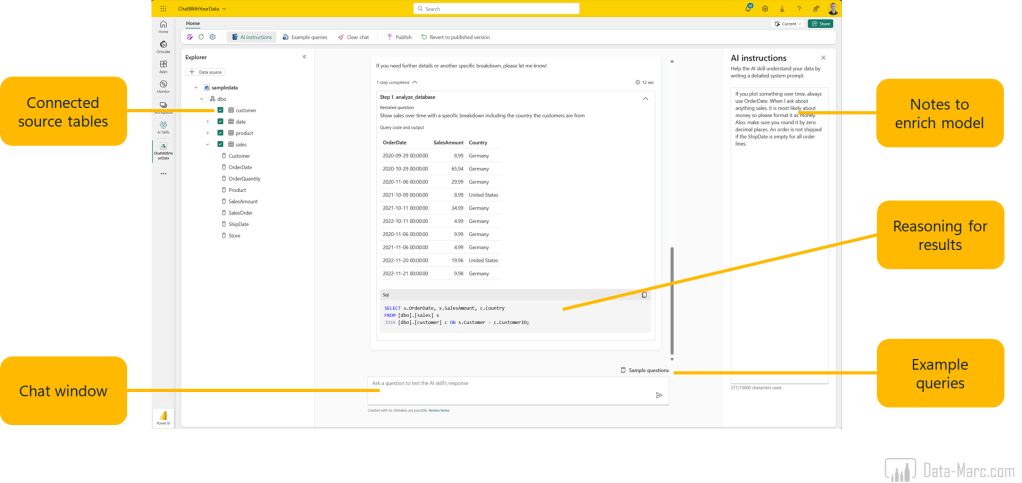Open the app launcher waffle icon
The width and height of the screenshot is (1022, 483).
(164, 8)
